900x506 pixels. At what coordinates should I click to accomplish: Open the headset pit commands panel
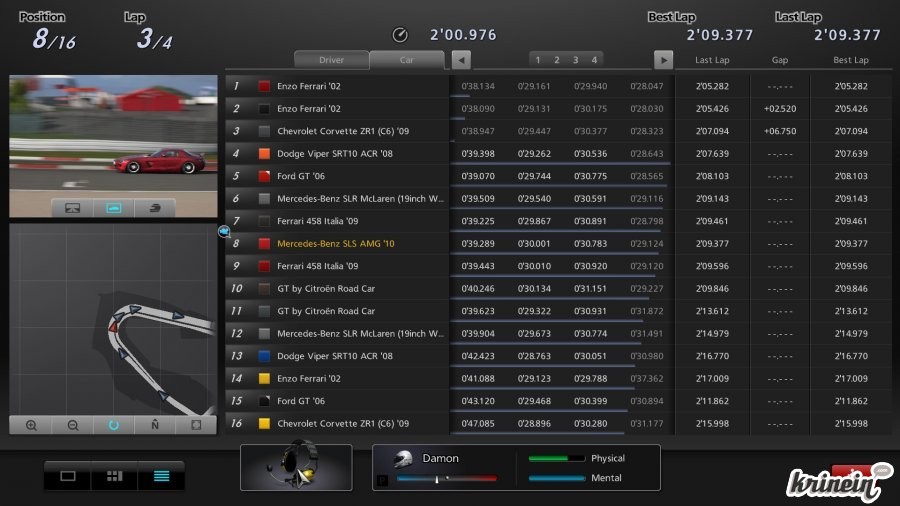point(296,468)
